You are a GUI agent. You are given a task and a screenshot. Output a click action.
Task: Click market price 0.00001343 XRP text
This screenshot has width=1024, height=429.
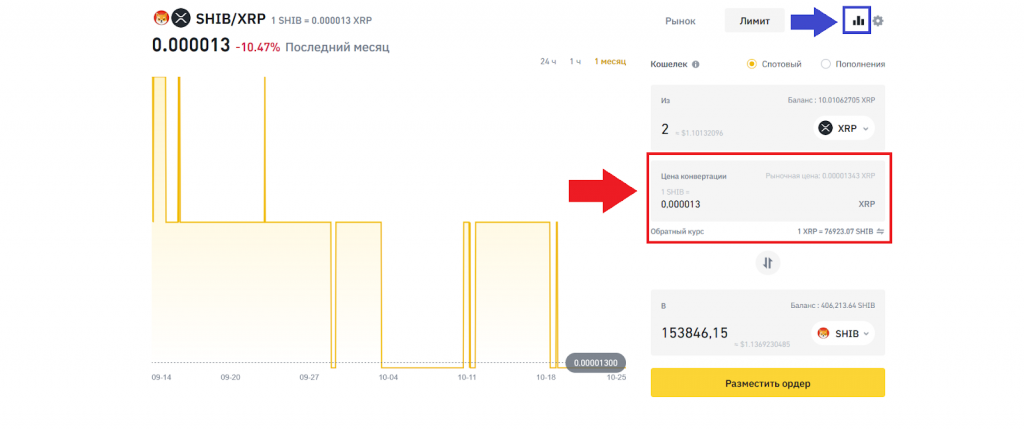(821, 176)
